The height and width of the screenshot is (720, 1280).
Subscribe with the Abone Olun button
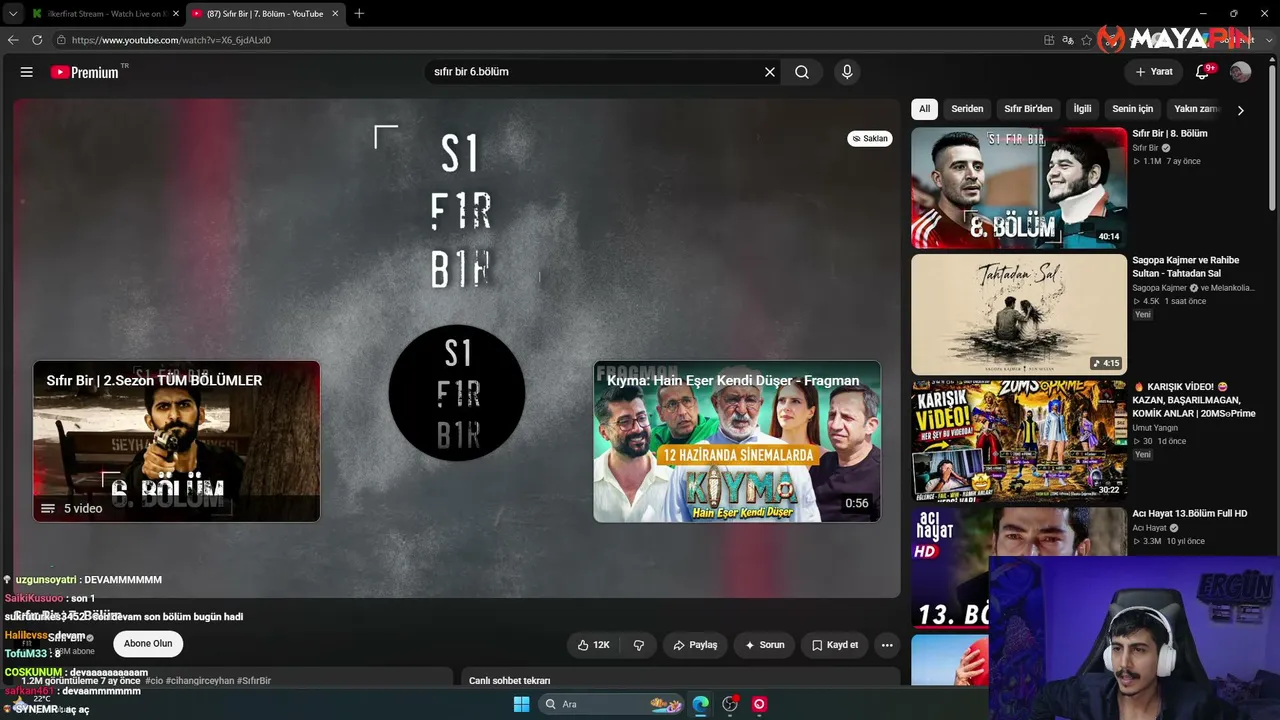tap(148, 644)
